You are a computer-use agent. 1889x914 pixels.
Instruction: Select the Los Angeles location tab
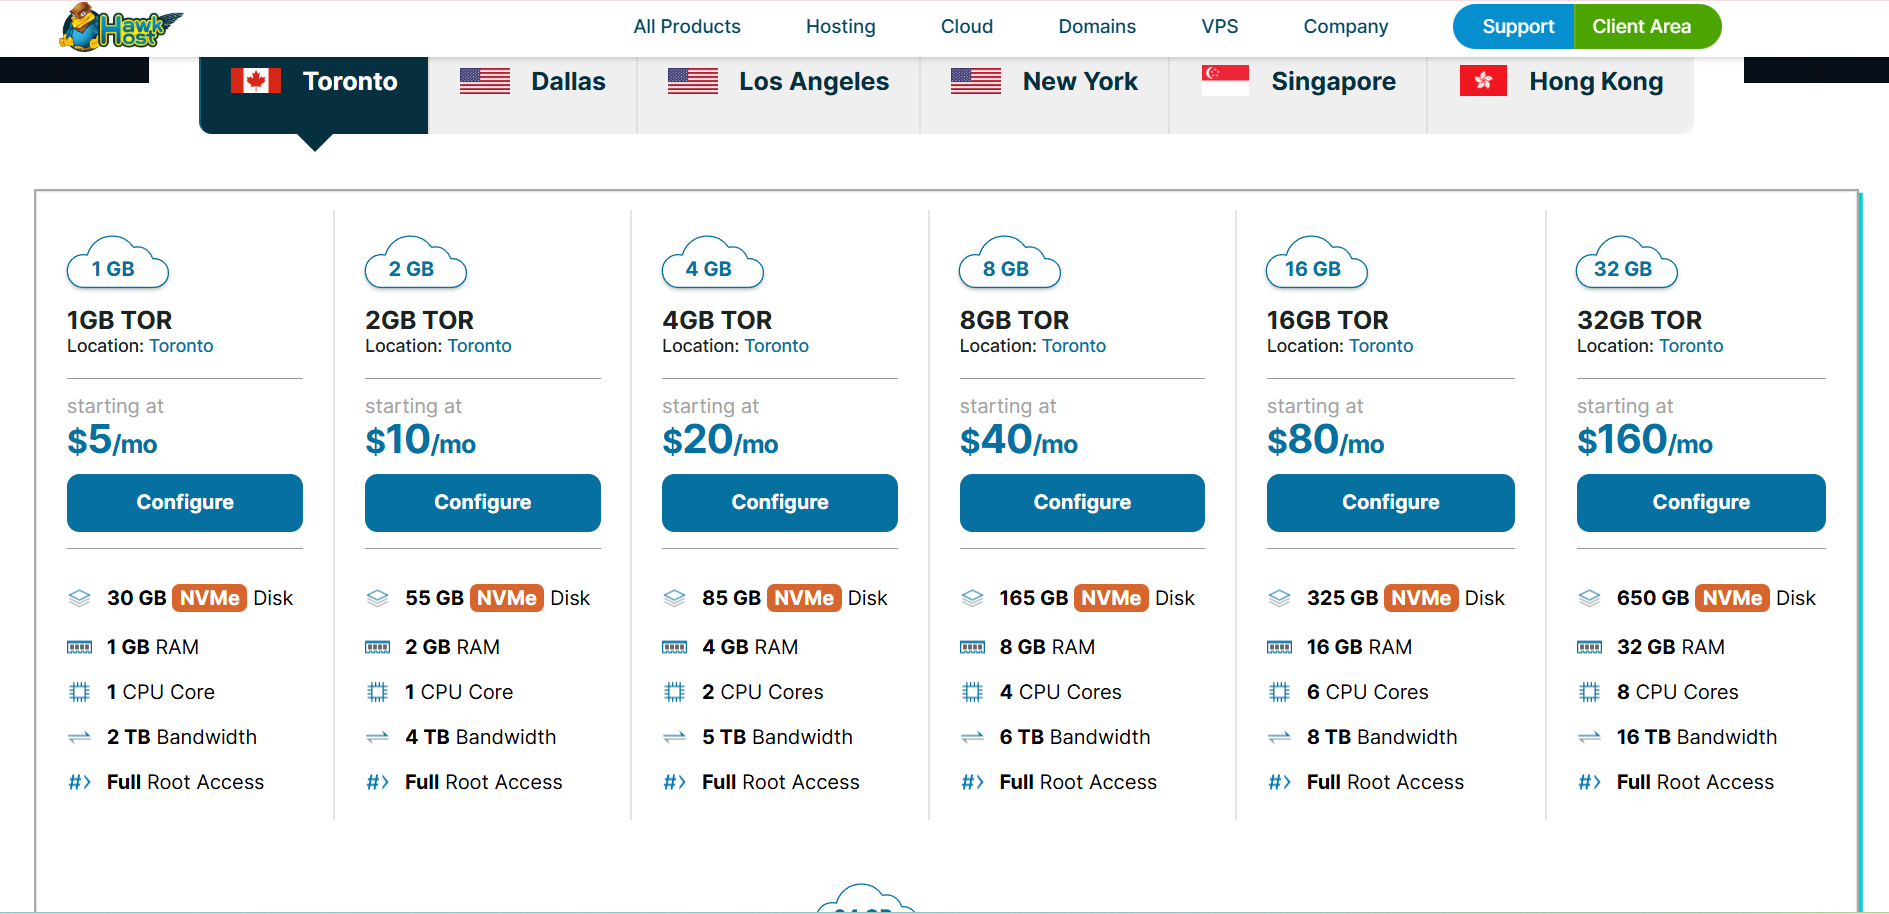tap(778, 82)
